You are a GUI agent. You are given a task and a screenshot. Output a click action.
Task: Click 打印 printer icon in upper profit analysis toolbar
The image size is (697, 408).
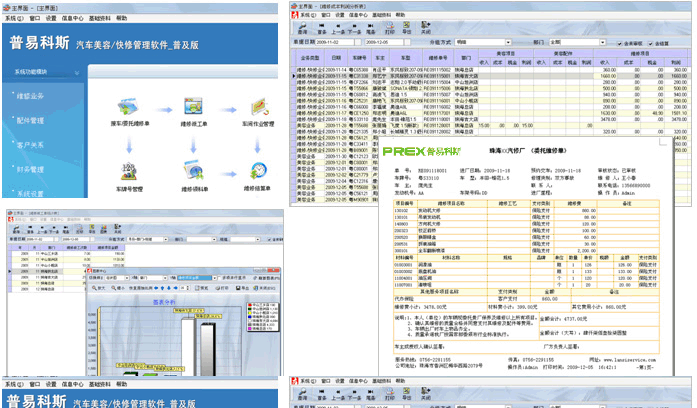click(389, 28)
